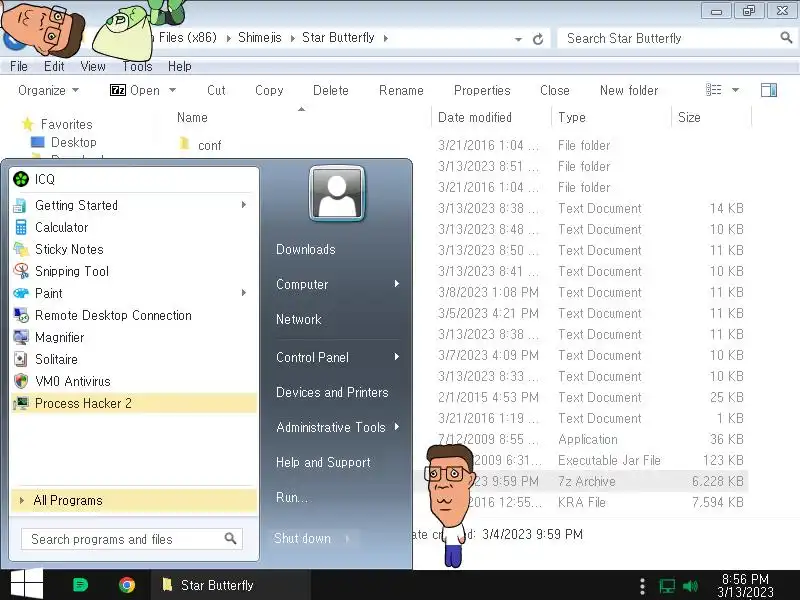Image resolution: width=800 pixels, height=600 pixels.
Task: Open ICQ from the Start menu
Action: click(134, 180)
